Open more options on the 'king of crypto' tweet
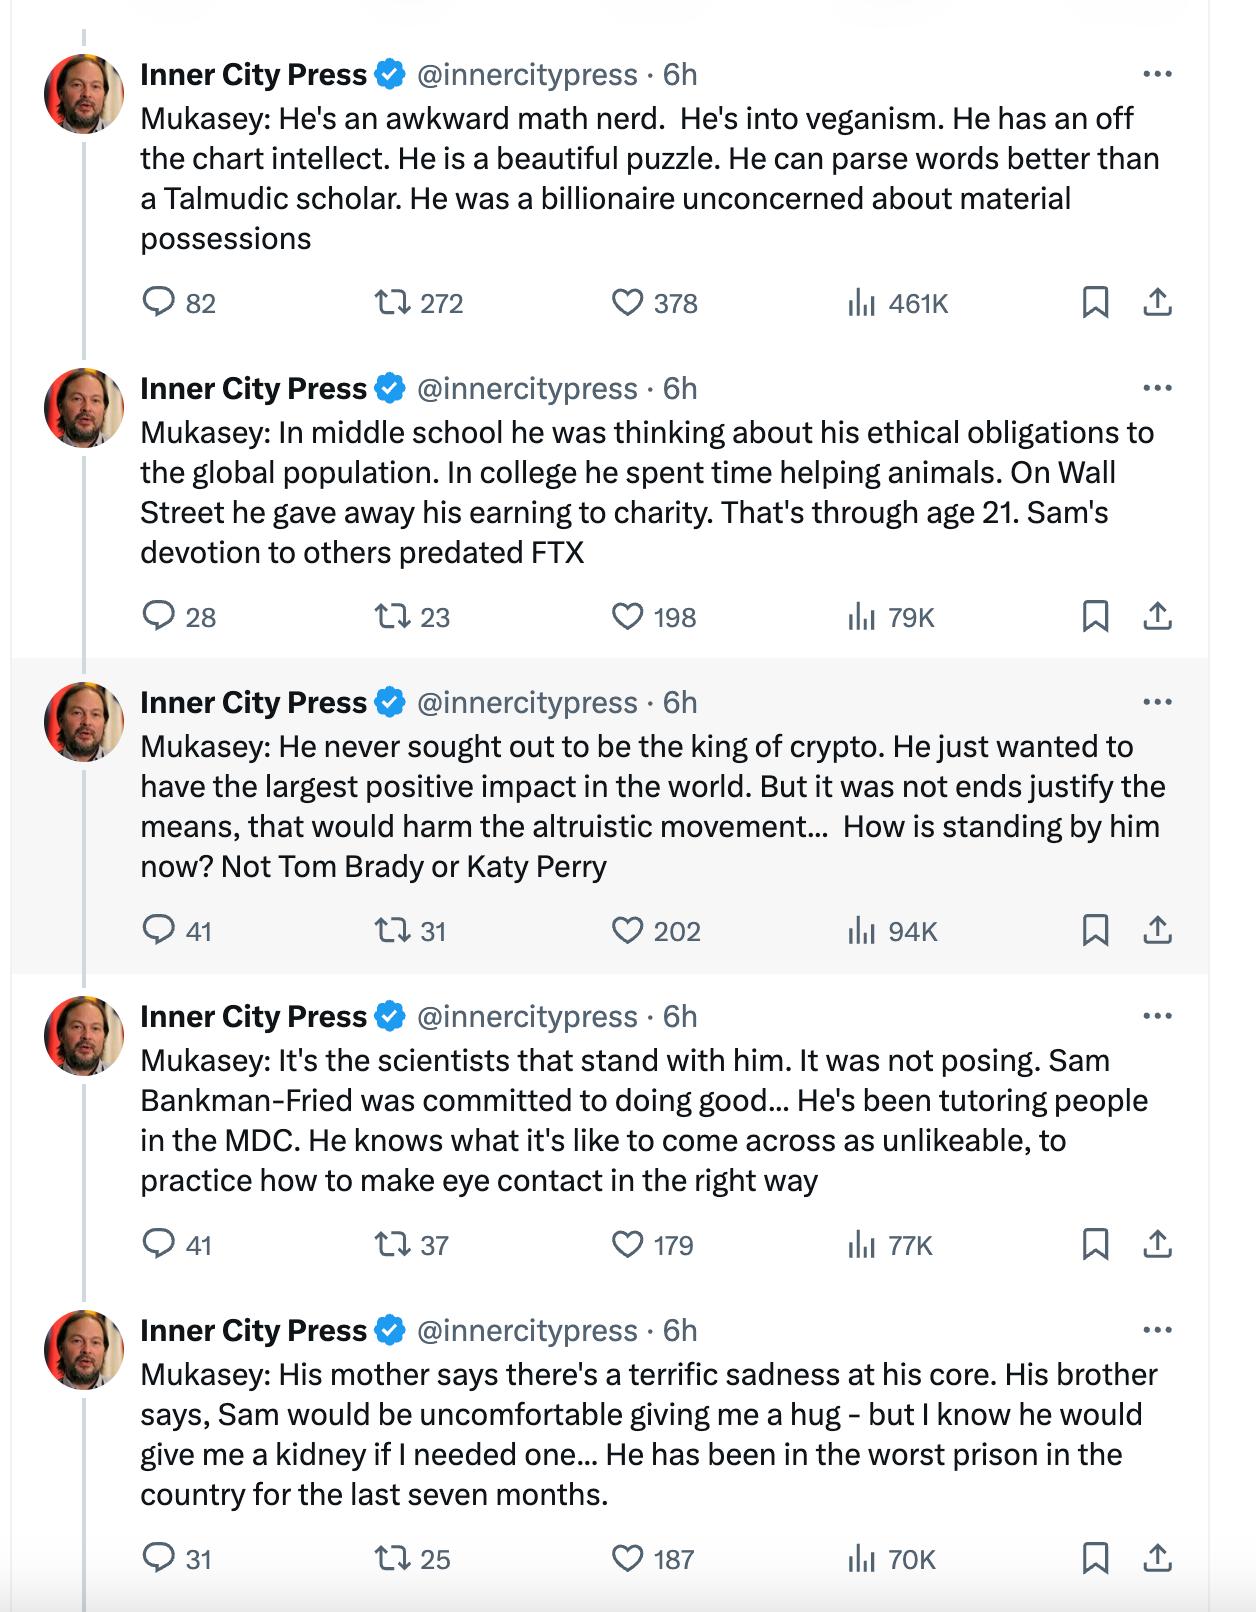 pyautogui.click(x=1157, y=702)
